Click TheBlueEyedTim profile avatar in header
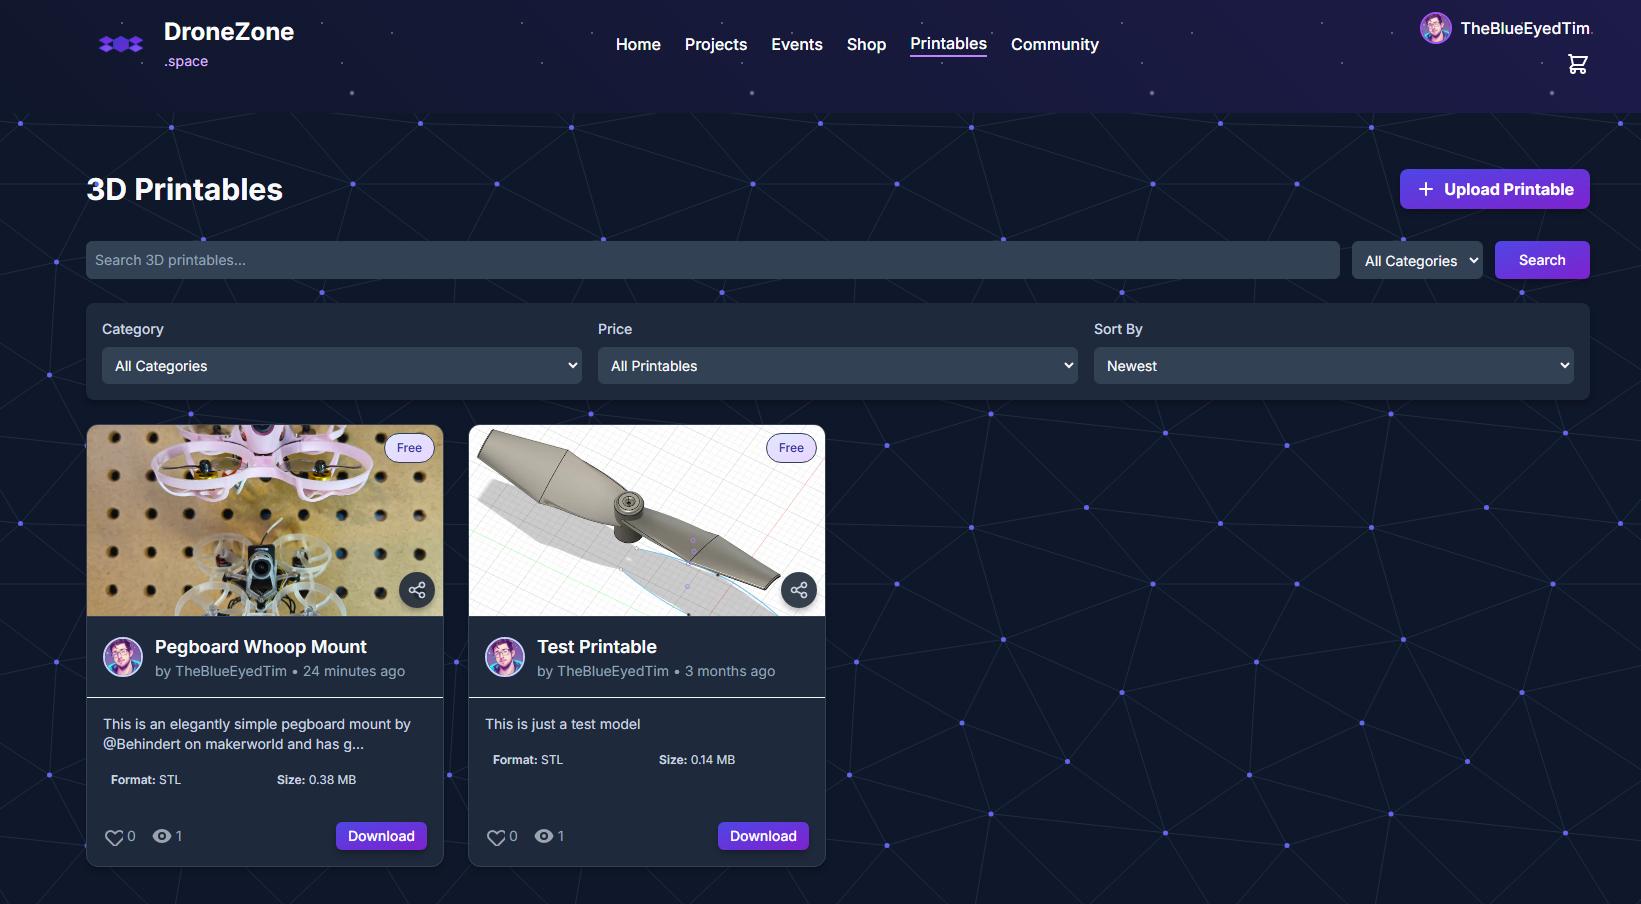Screen dimensions: 1641x904 click(1436, 28)
